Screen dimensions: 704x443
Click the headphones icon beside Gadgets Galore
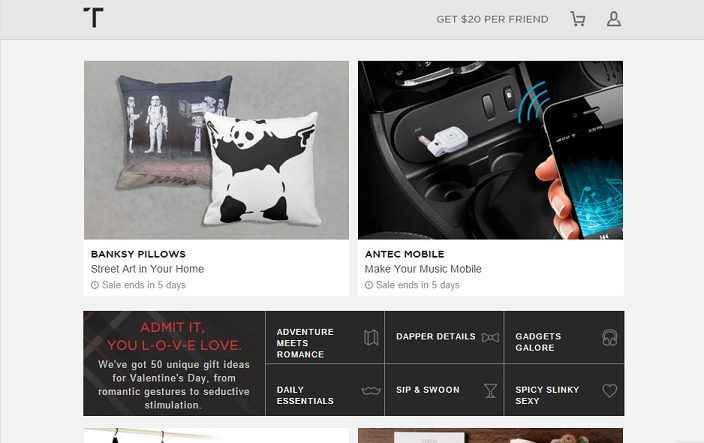click(609, 338)
